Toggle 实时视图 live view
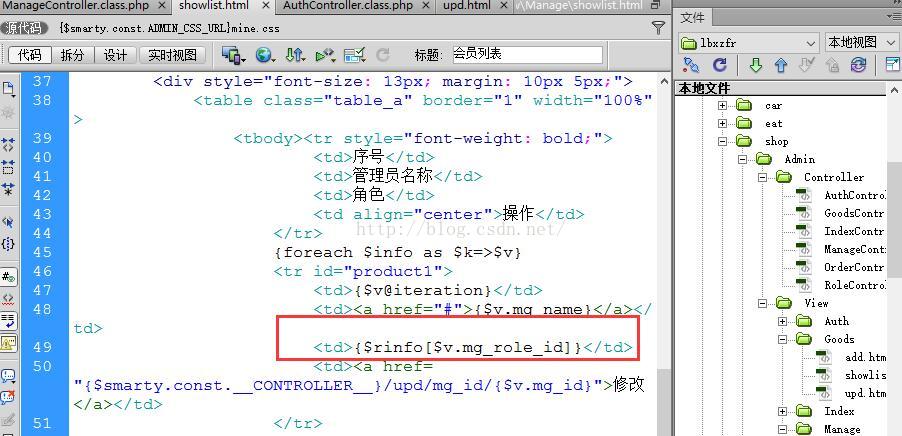Screen dimensions: 902x436 point(173,55)
